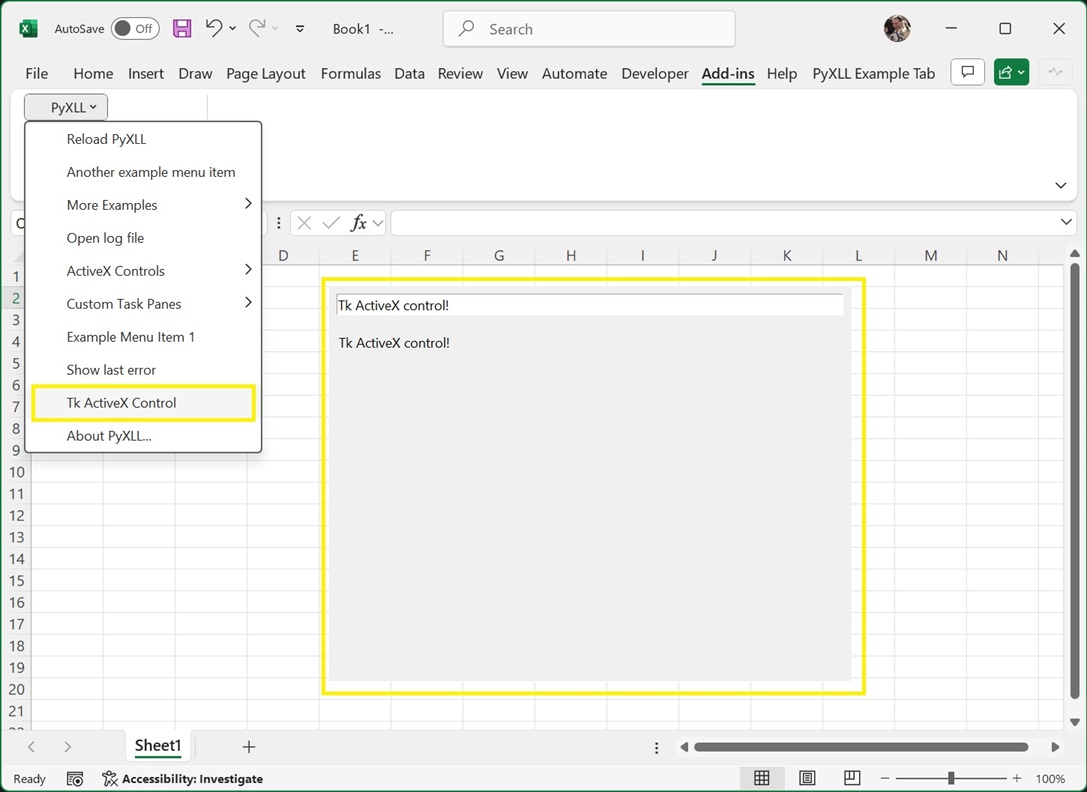This screenshot has width=1087, height=792.
Task: Open the Help tab
Action: [782, 74]
